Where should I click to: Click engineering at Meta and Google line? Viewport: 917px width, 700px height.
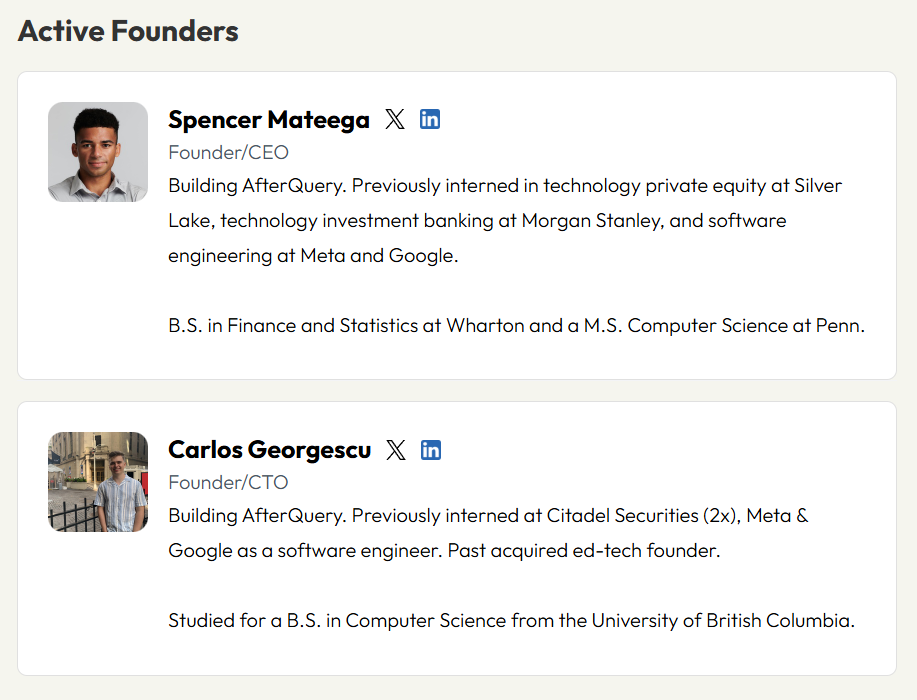tap(313, 256)
